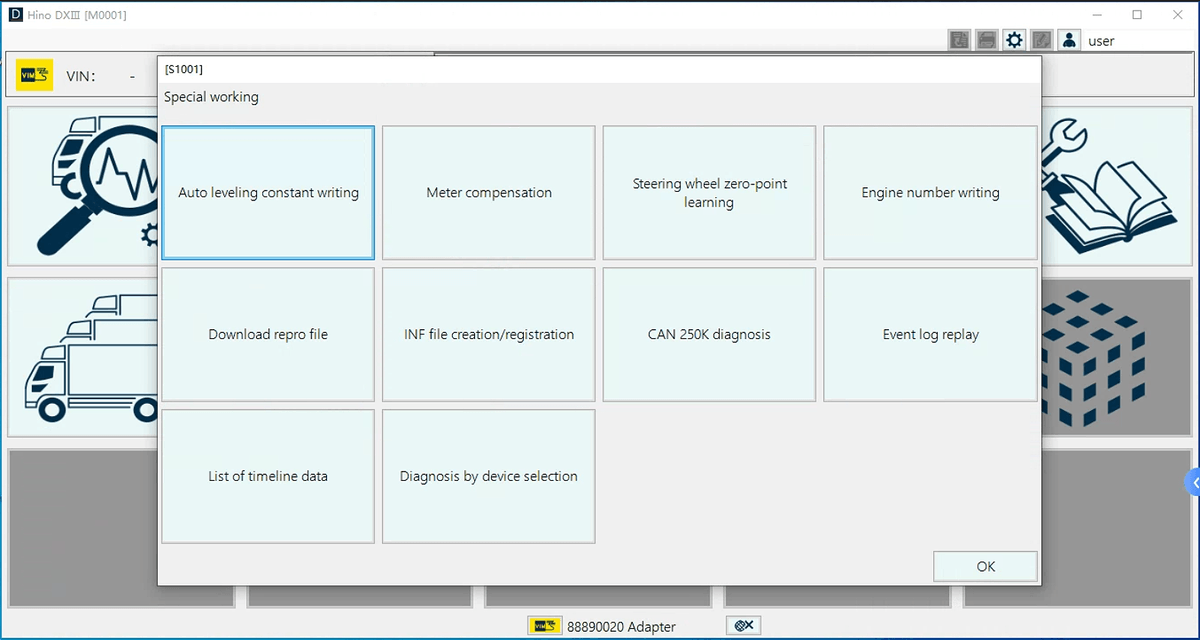The width and height of the screenshot is (1200, 640).
Task: Open Event log replay
Action: pyautogui.click(x=930, y=335)
